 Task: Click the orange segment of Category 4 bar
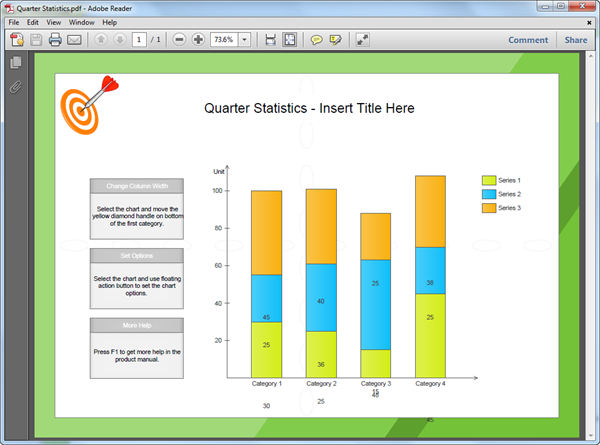[430, 212]
